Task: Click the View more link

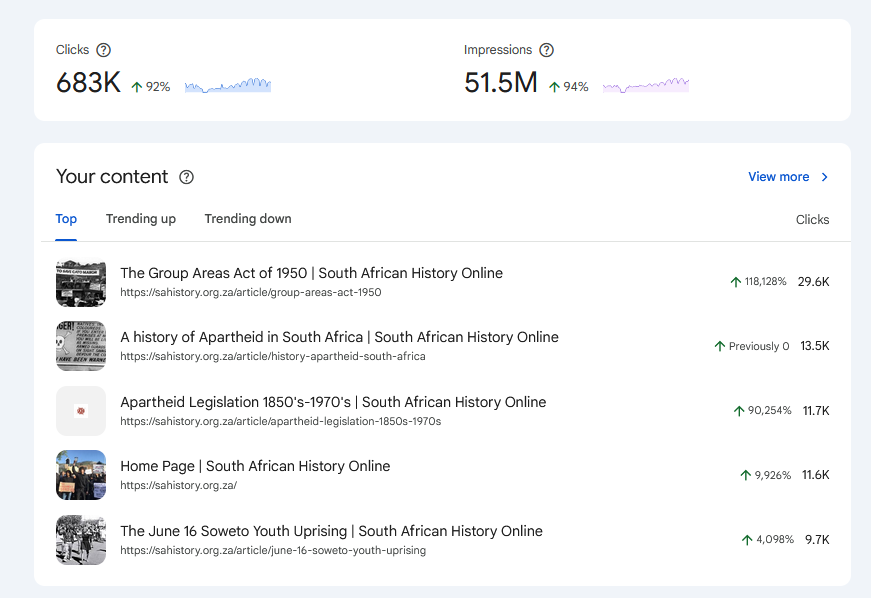Action: 778,176
